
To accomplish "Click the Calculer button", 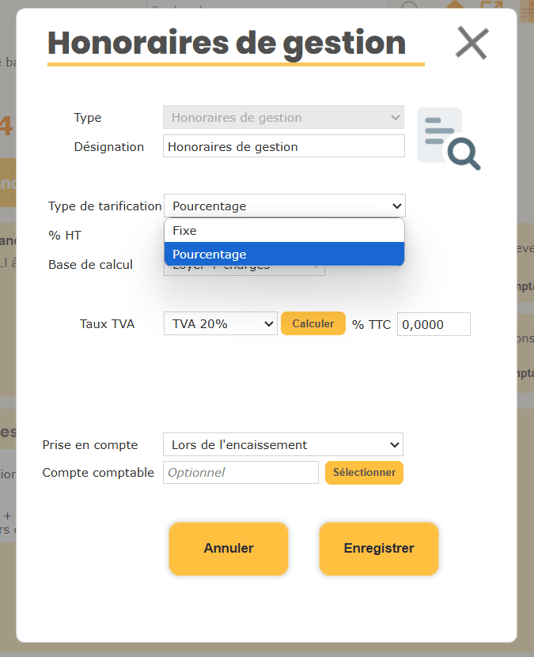I will (313, 323).
